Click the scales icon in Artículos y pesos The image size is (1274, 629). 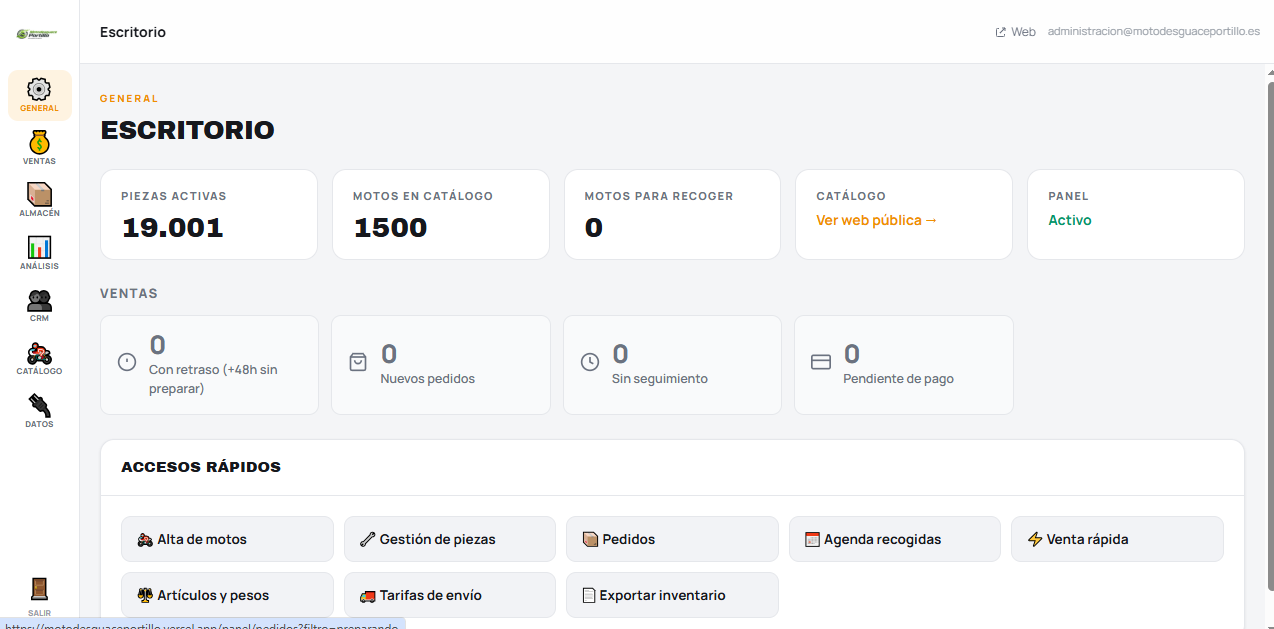[x=145, y=595]
